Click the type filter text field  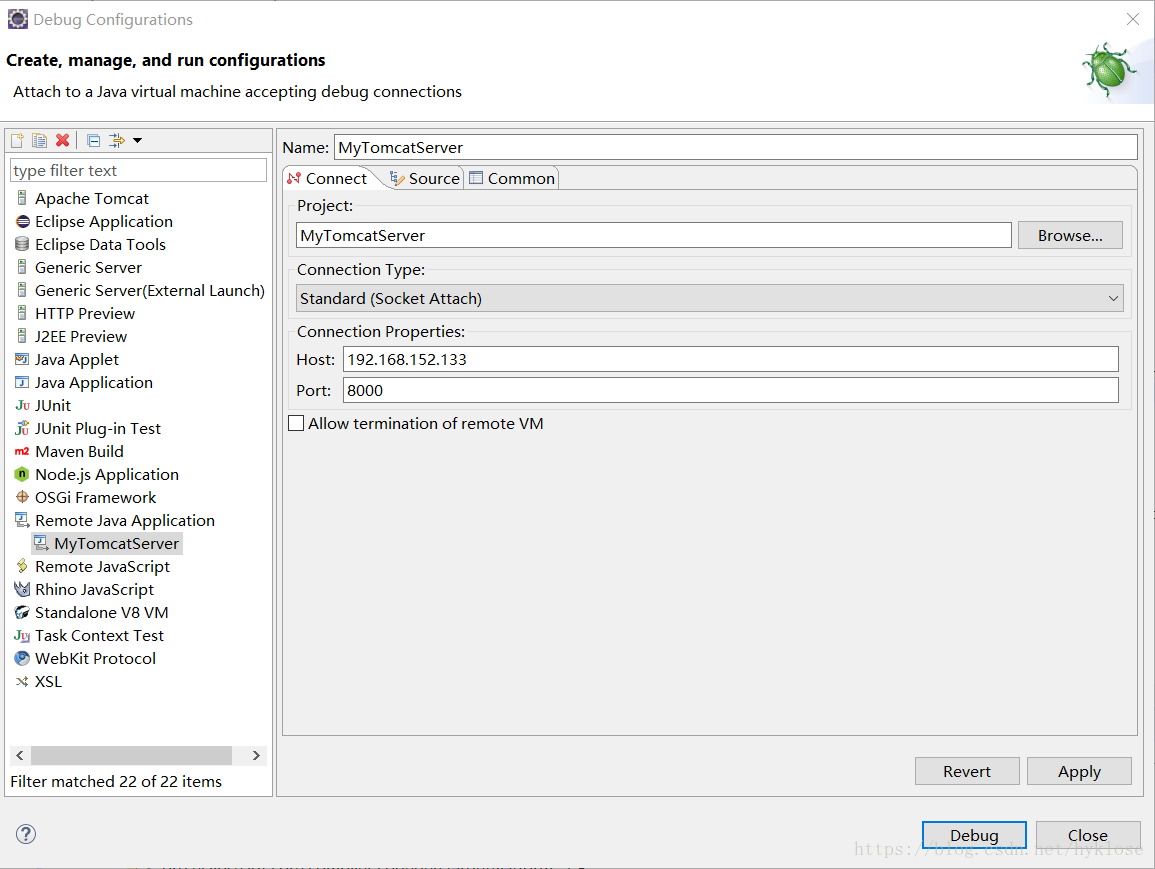tap(138, 170)
